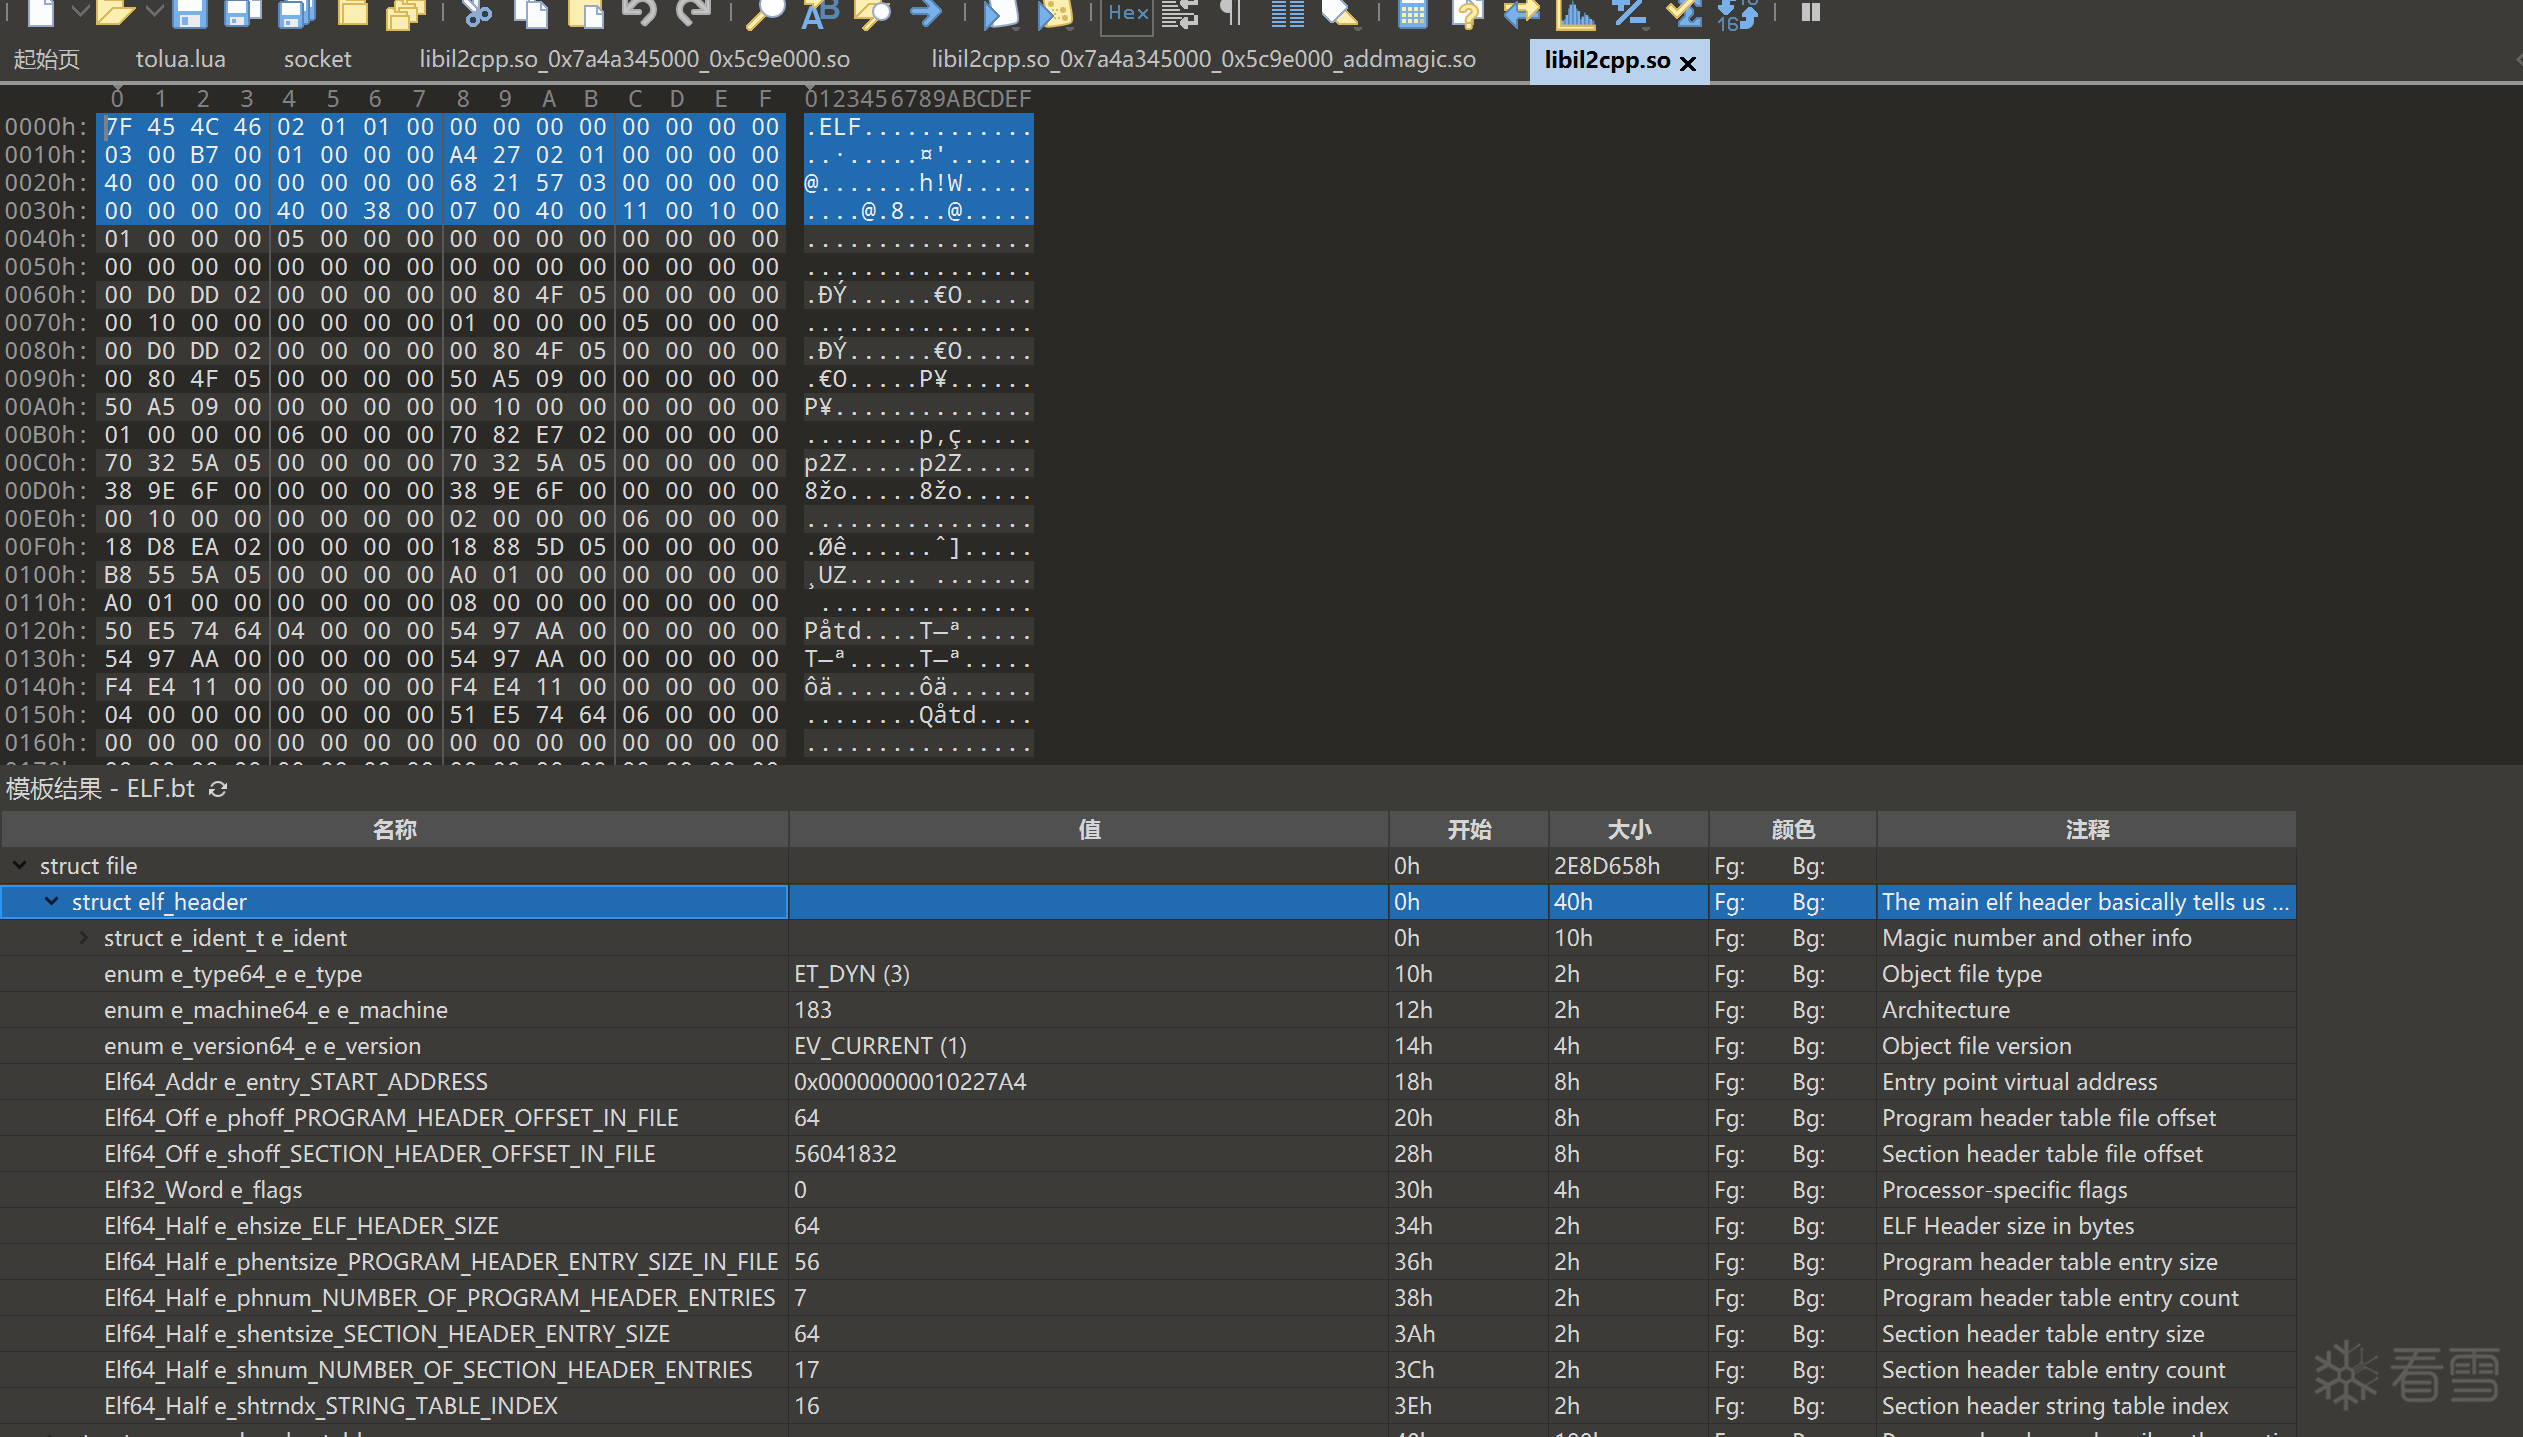This screenshot has height=1437, width=2523.
Task: Select the e_shoff SECTION_HEADER_OFFSET row
Action: 380,1154
